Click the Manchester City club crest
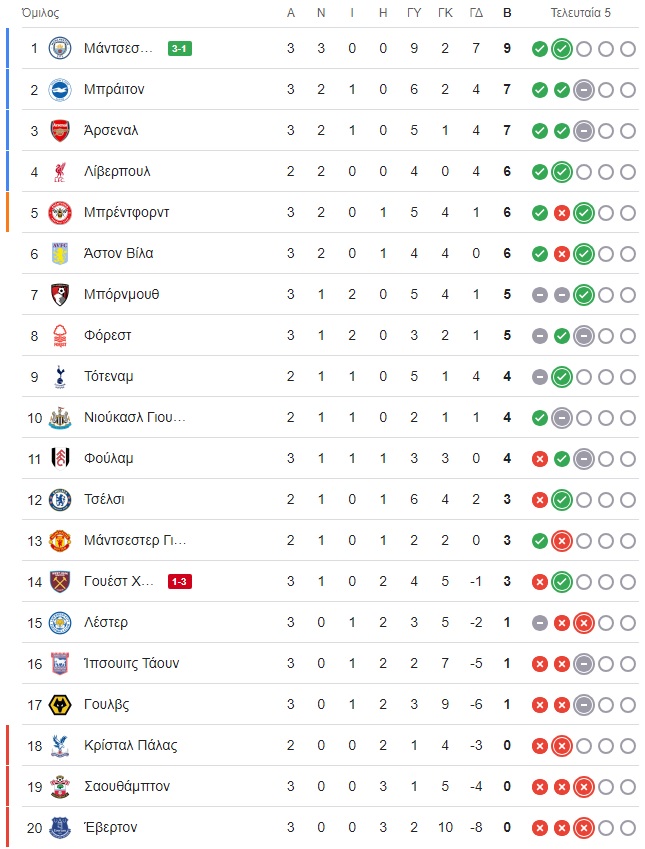This screenshot has width=645, height=849. tap(60, 48)
